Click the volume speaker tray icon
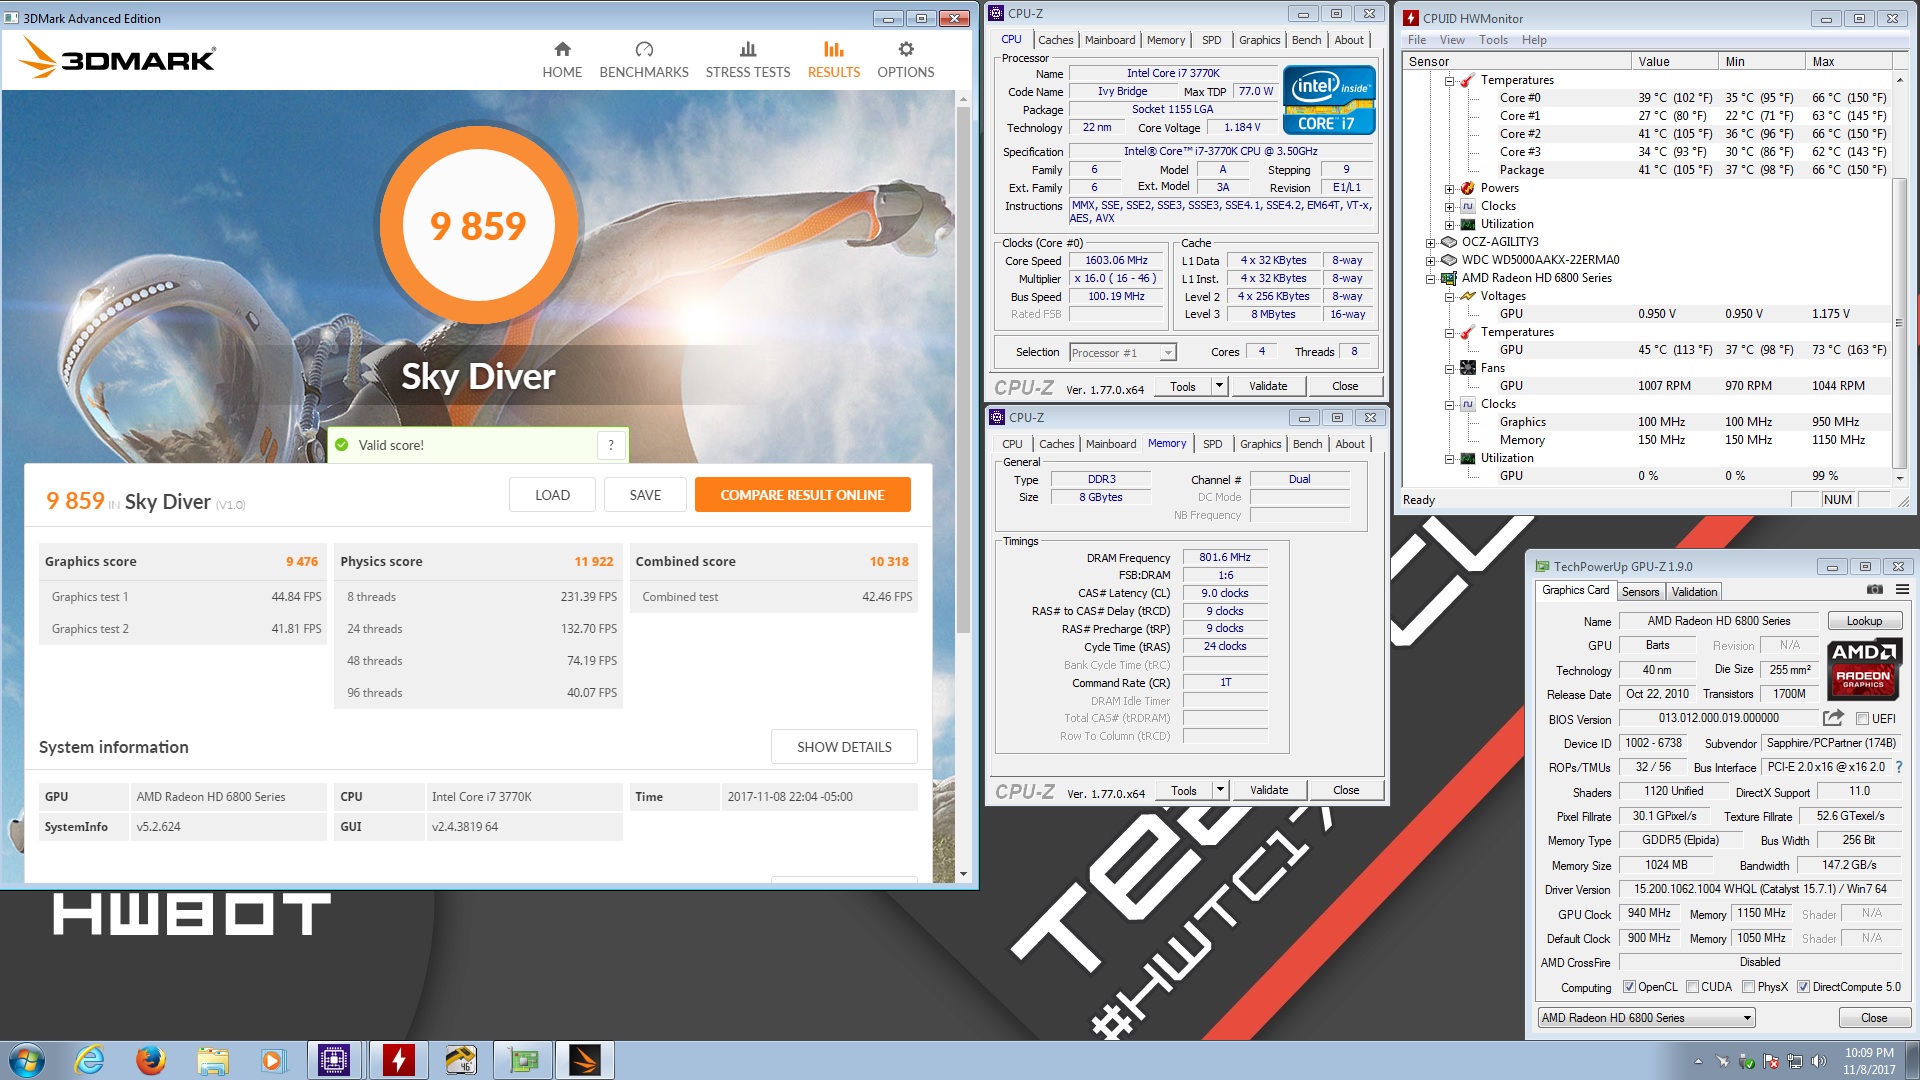The image size is (1920, 1080). 1819,1061
